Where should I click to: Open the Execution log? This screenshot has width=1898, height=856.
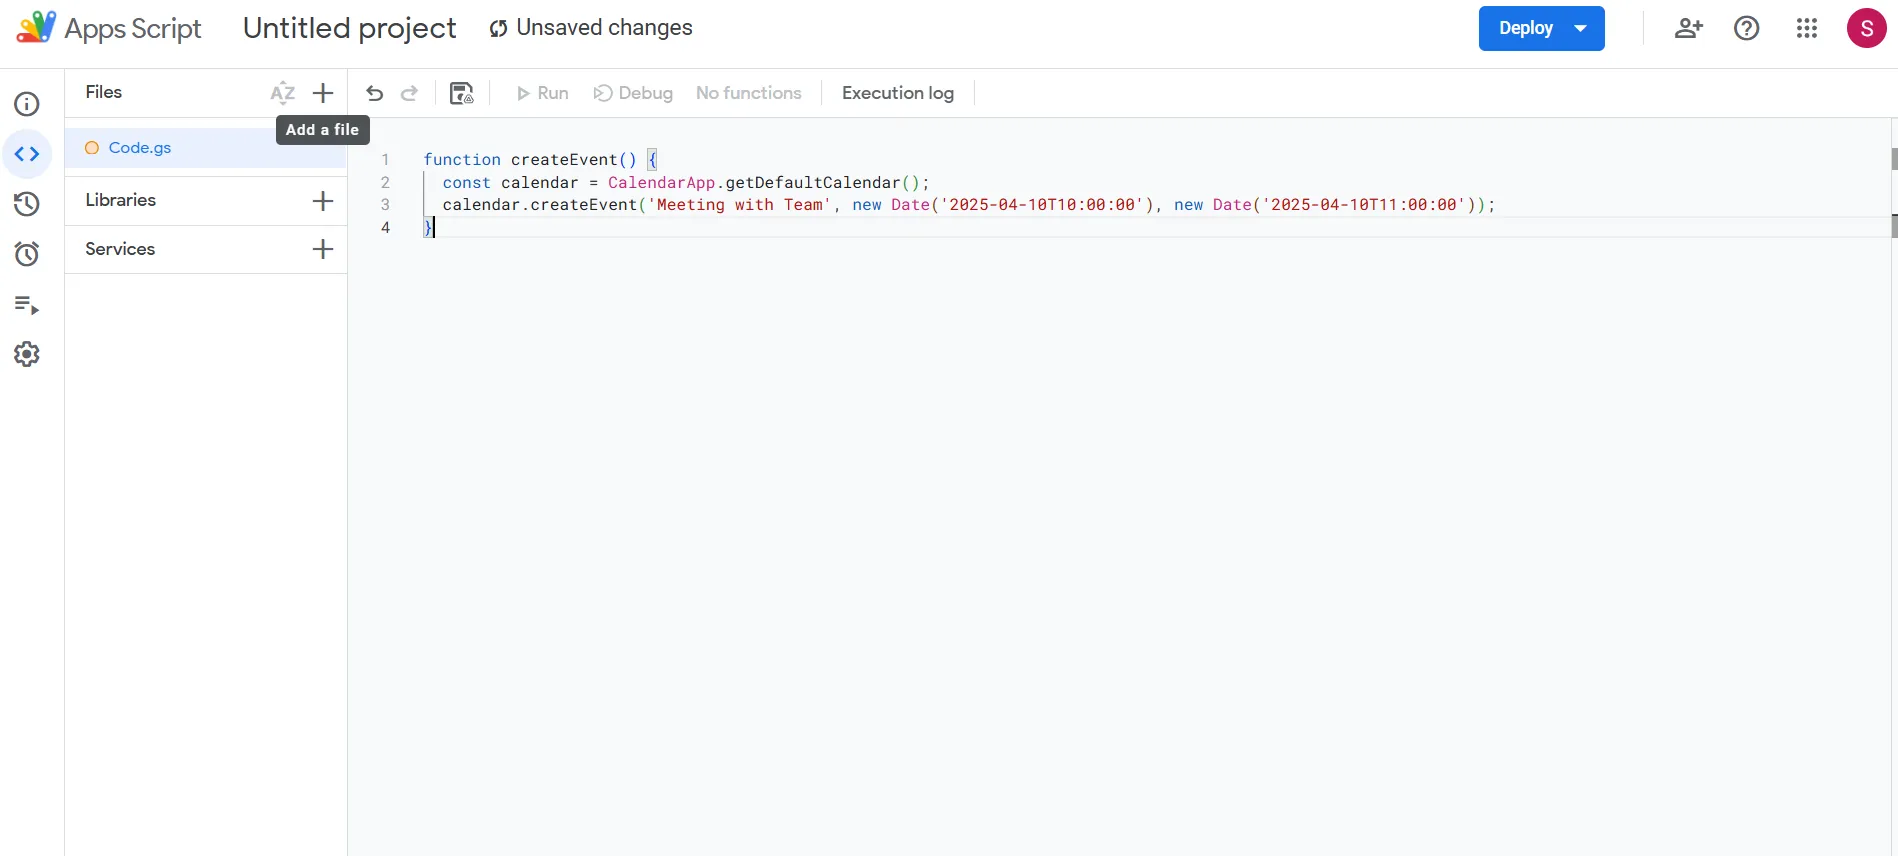(898, 93)
